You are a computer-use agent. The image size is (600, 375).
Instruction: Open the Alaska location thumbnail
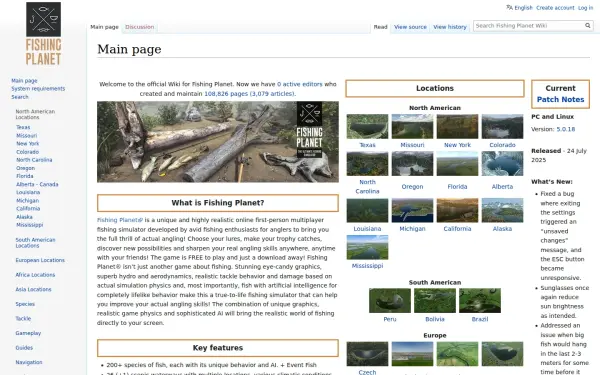pyautogui.click(x=502, y=210)
